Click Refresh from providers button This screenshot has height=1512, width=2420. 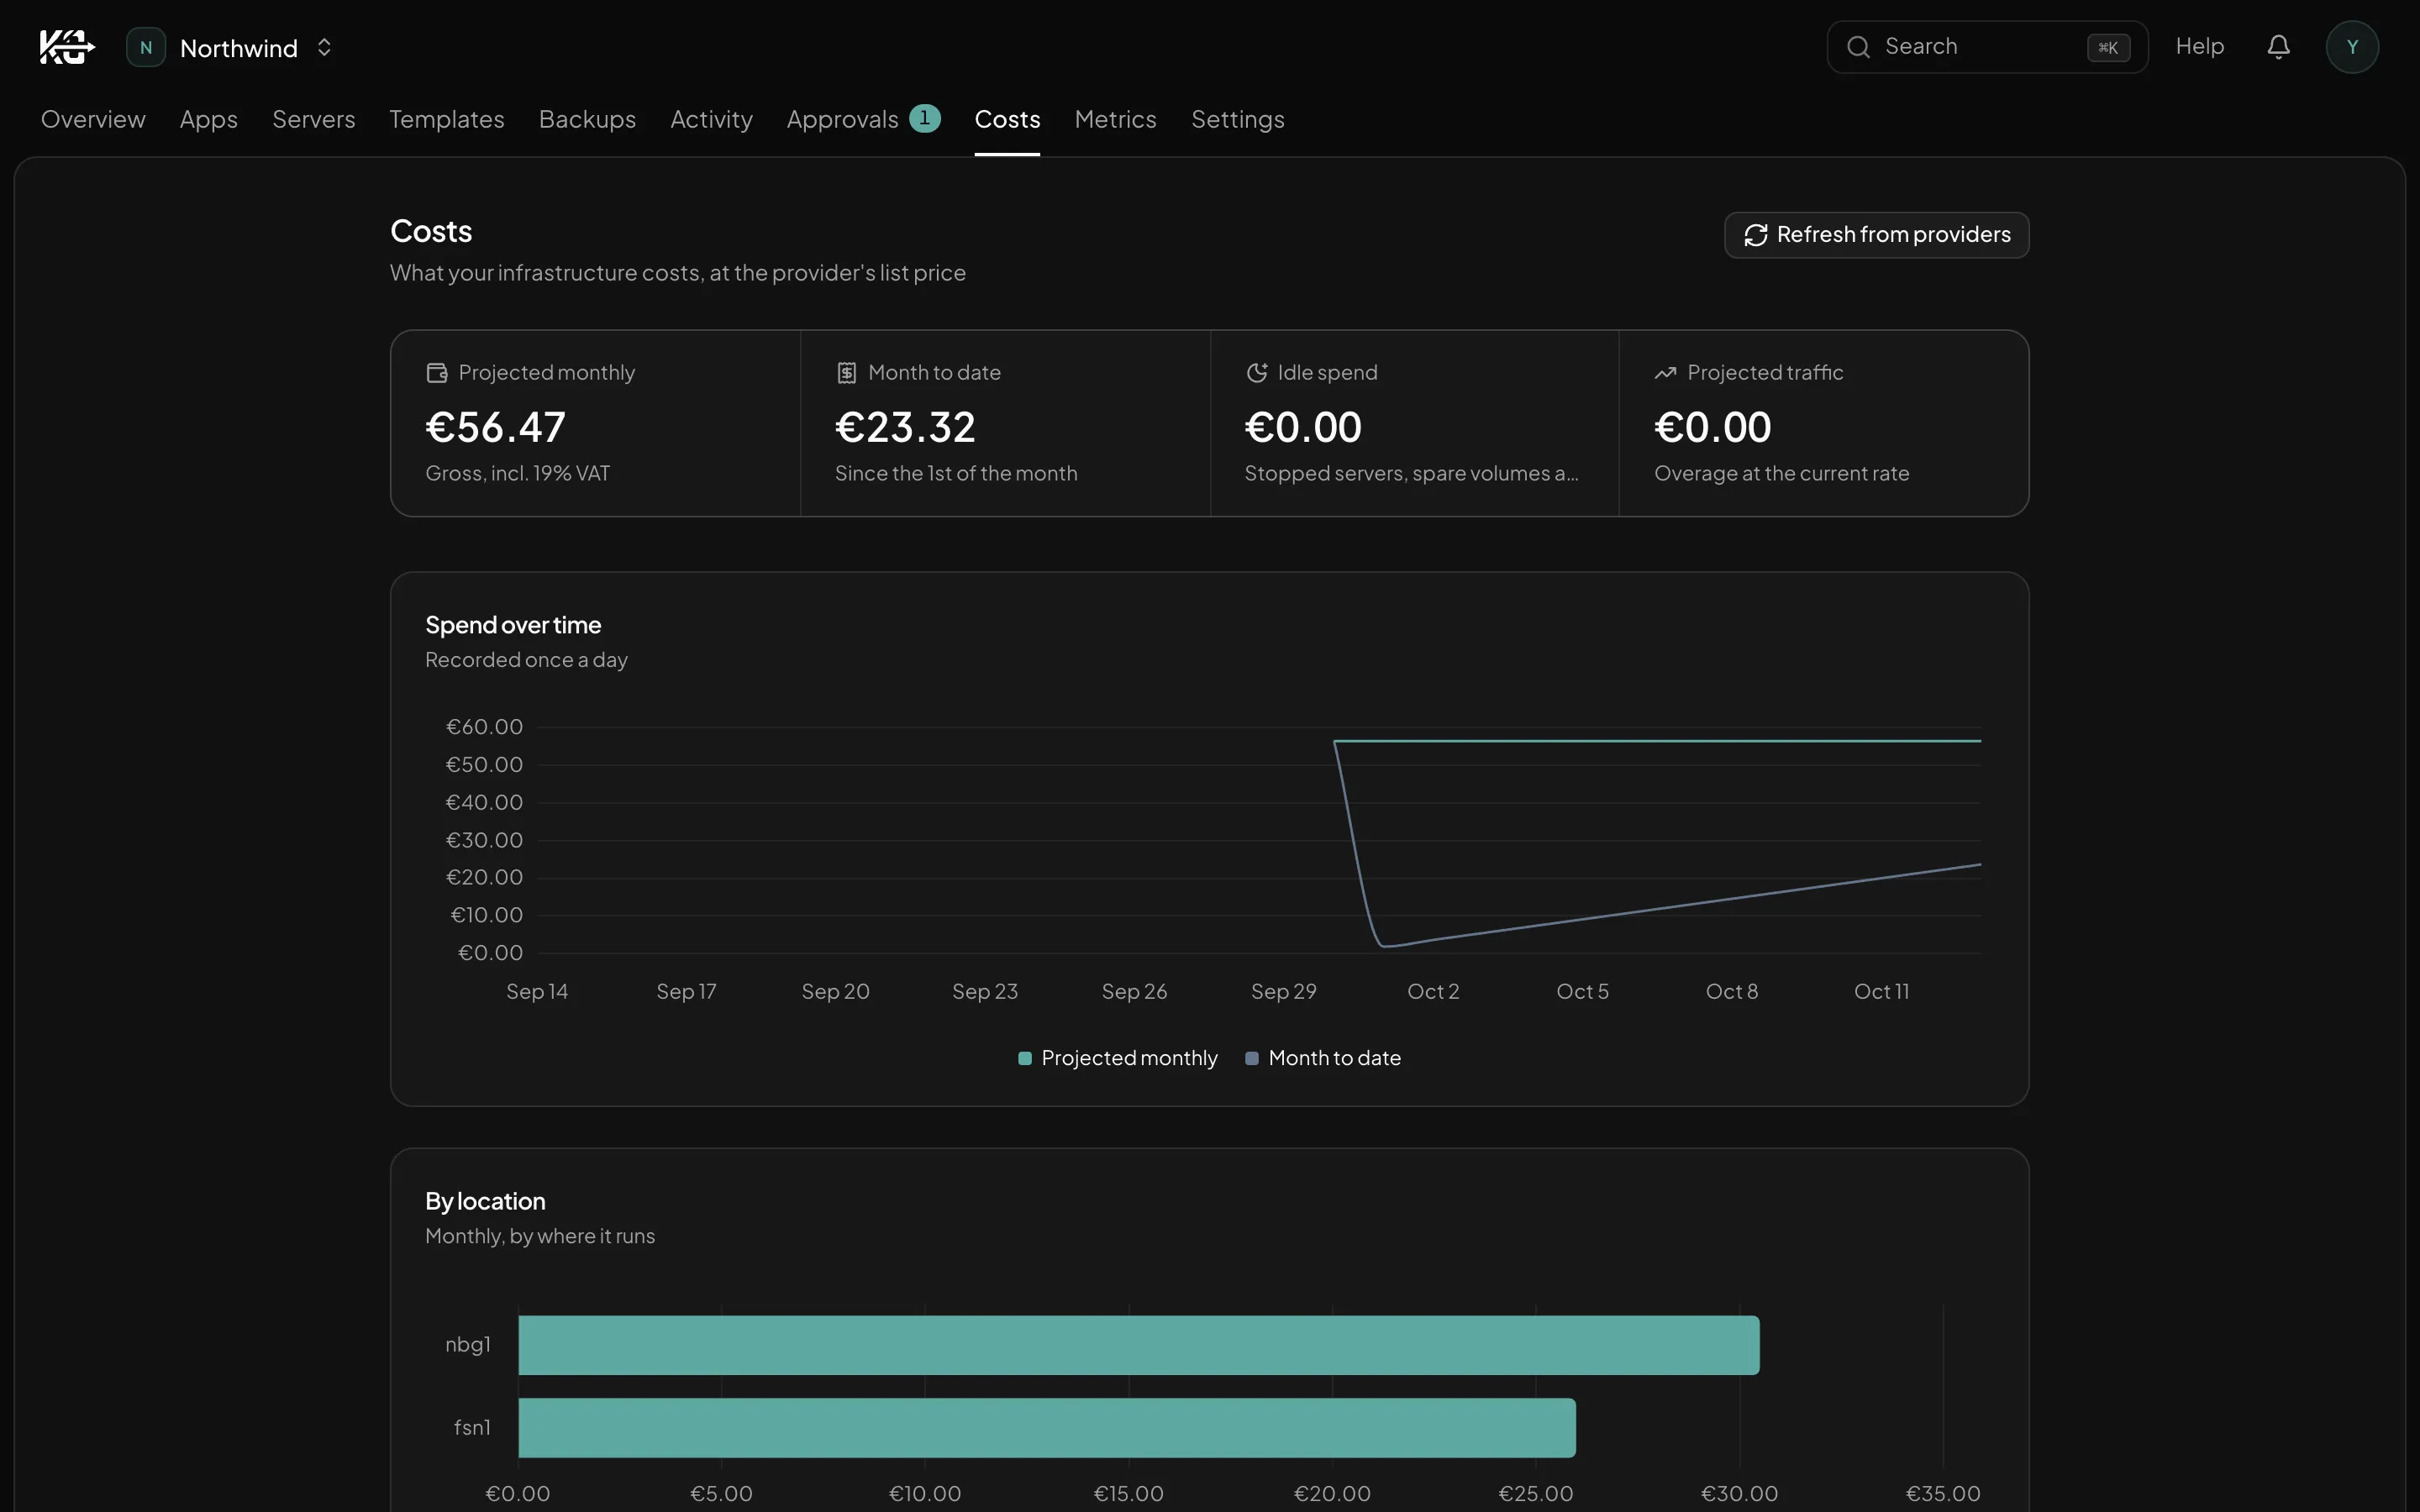(x=1876, y=235)
